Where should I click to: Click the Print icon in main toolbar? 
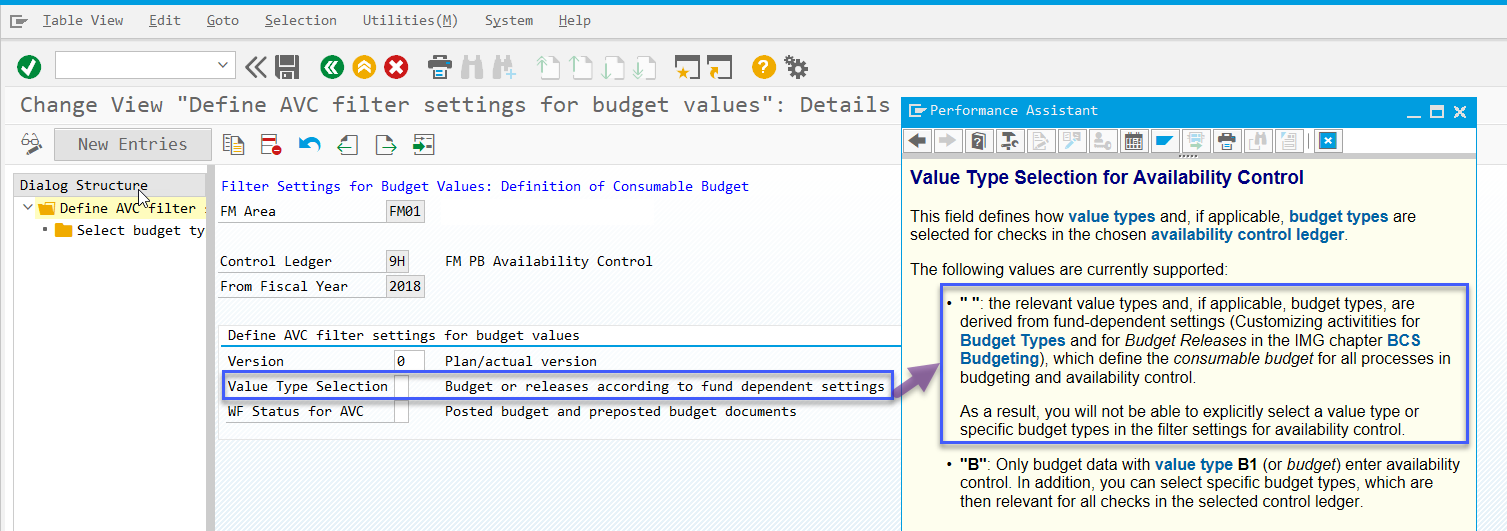pyautogui.click(x=440, y=67)
